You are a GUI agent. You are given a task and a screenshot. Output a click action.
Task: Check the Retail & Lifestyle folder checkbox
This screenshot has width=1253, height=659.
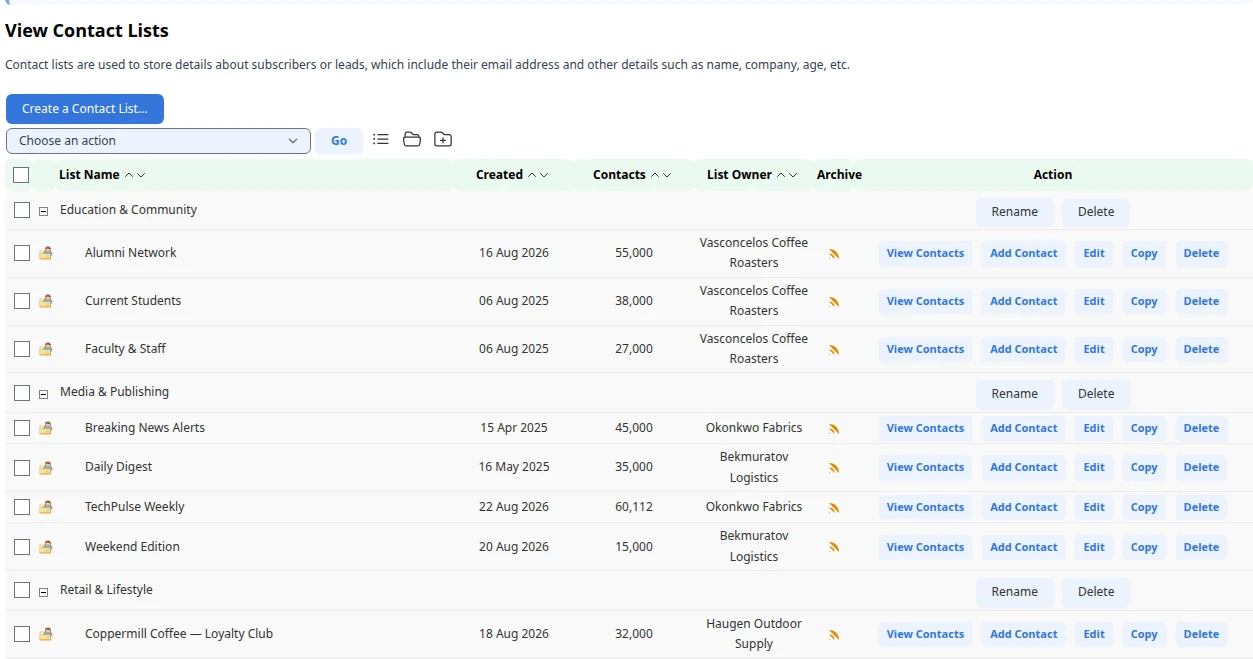pos(22,591)
